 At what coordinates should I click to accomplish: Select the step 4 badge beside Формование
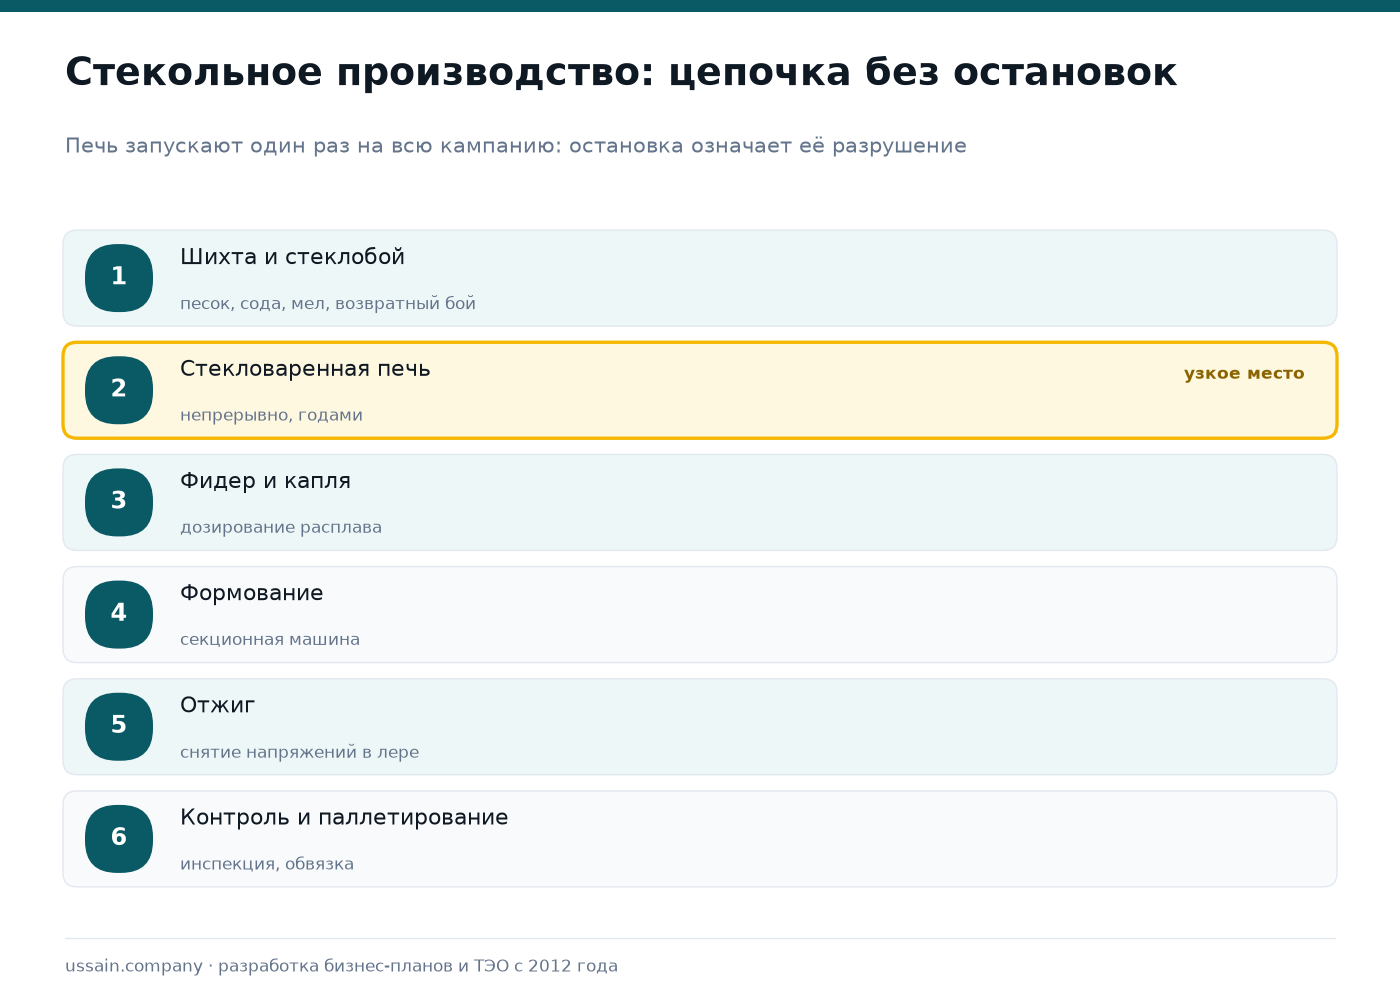[119, 614]
